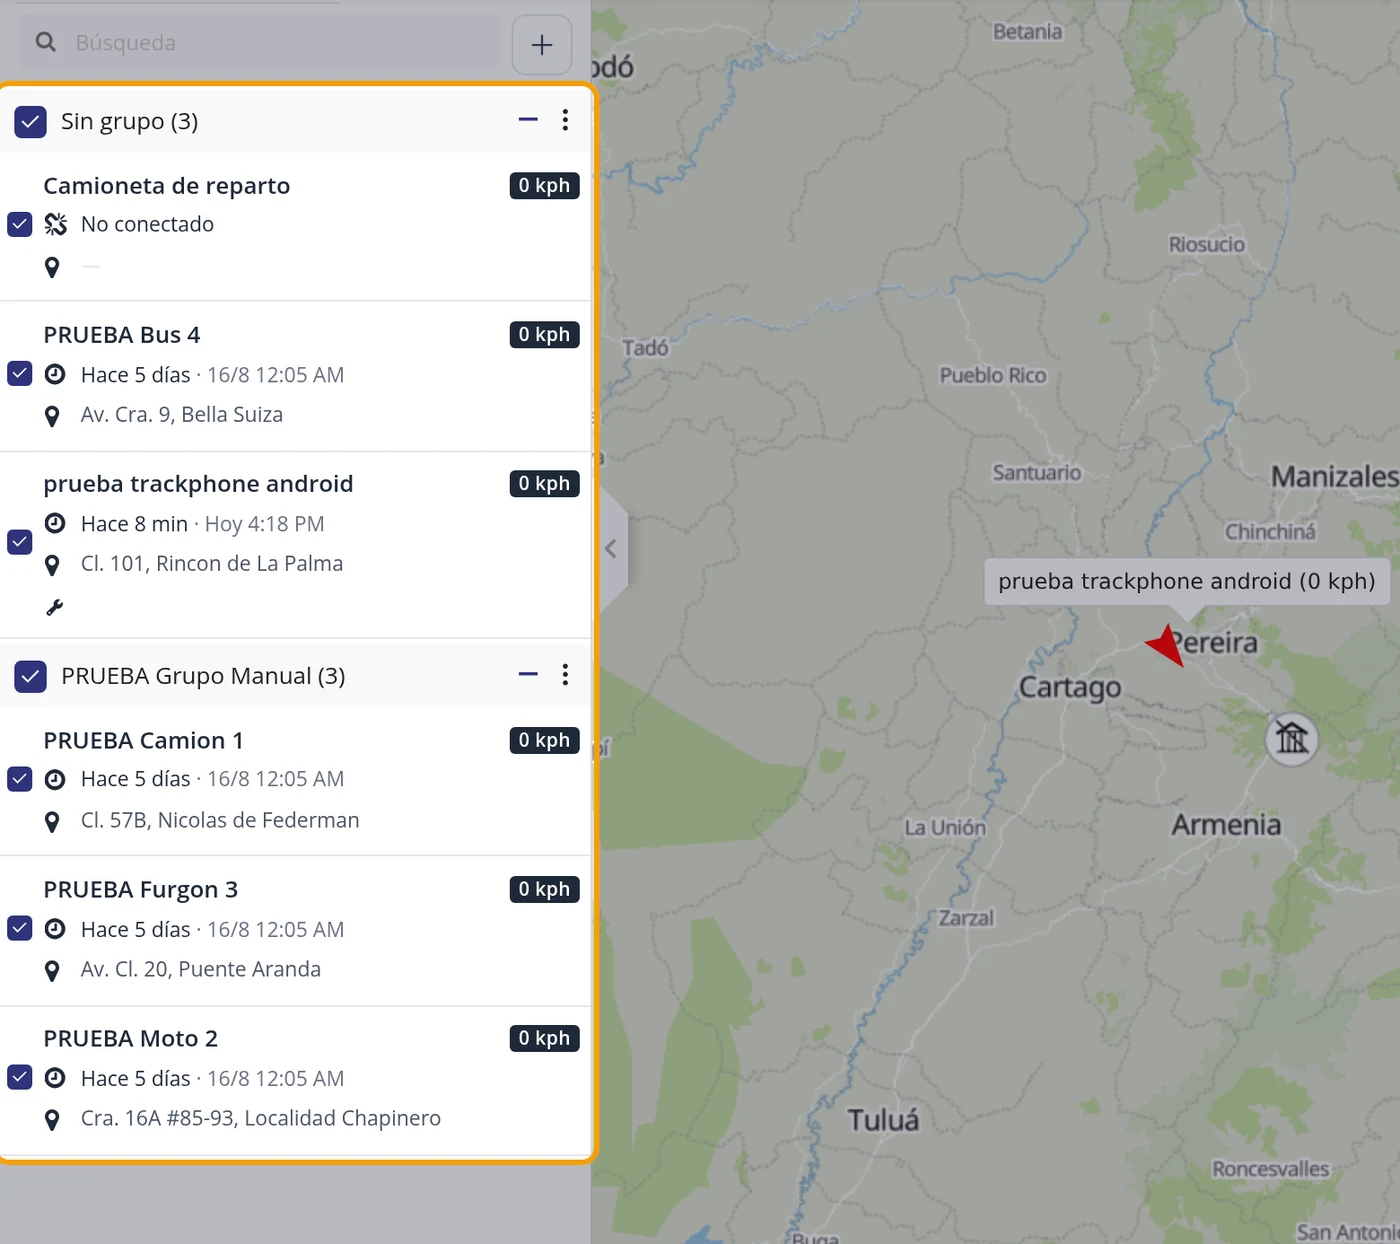1400x1244 pixels.
Task: Click wrench icon under prueba trackphone android
Action: point(55,607)
